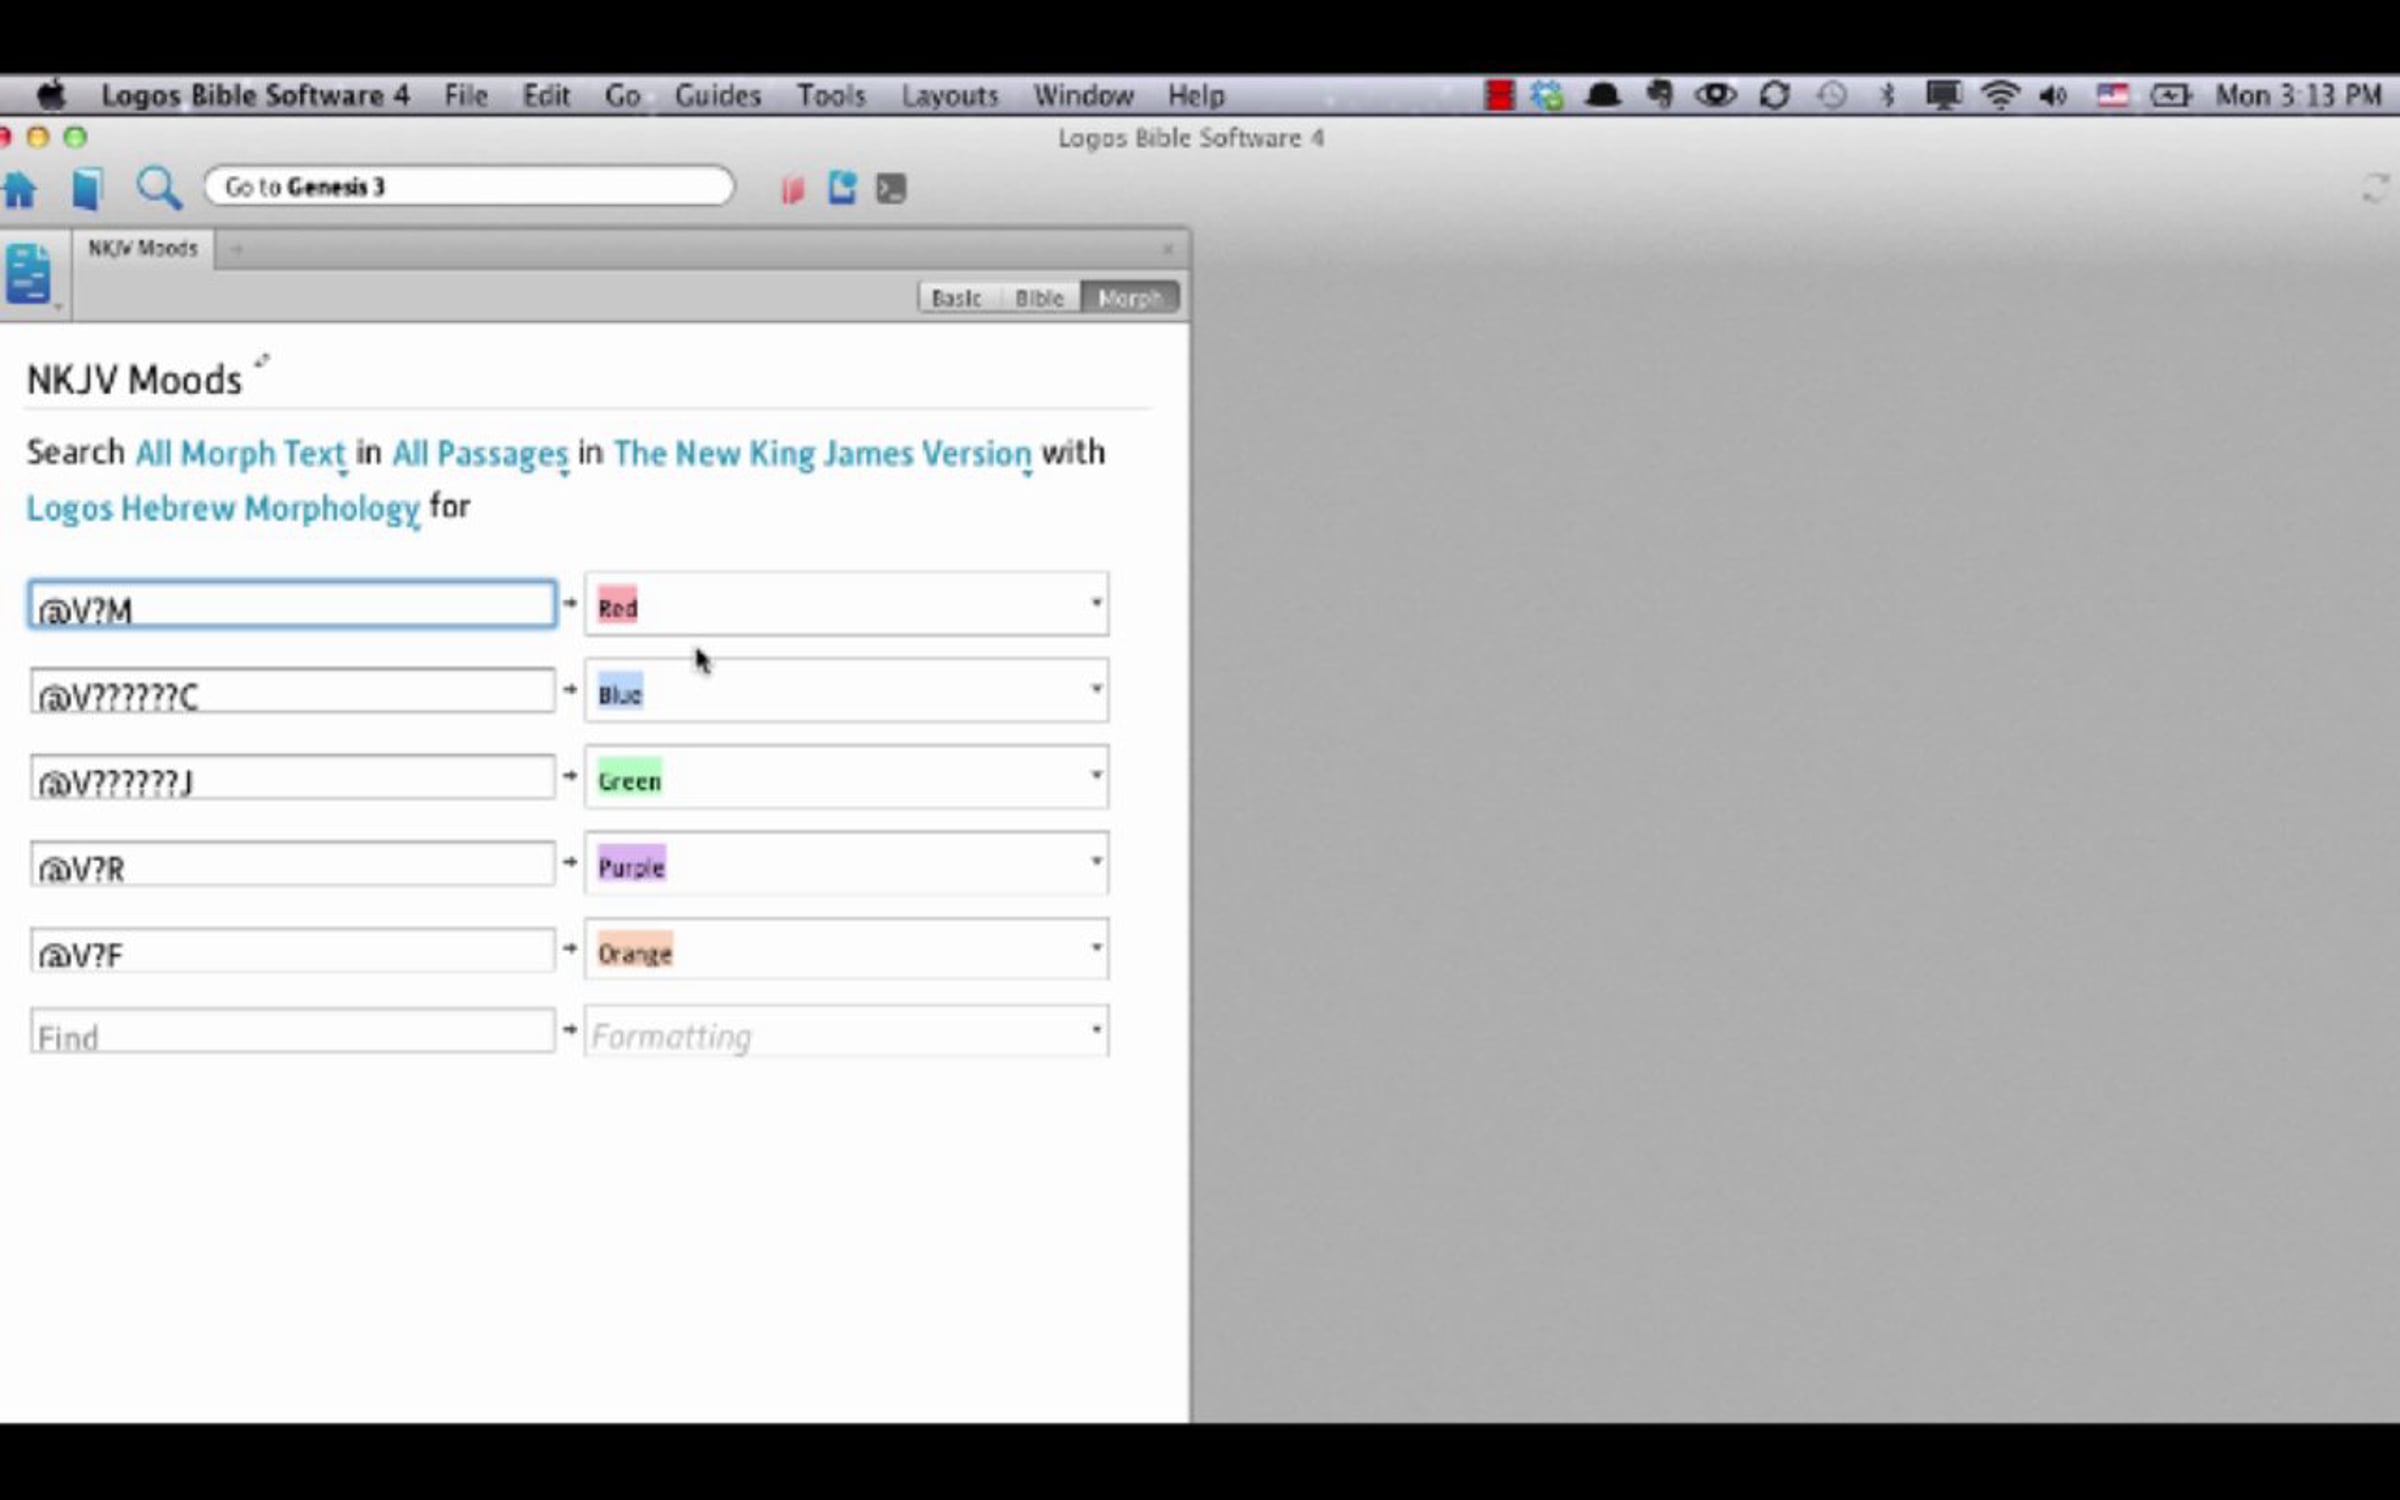Viewport: 2400px width, 1500px height.
Task: Close the NKJV Moods panel
Action: click(x=1167, y=249)
